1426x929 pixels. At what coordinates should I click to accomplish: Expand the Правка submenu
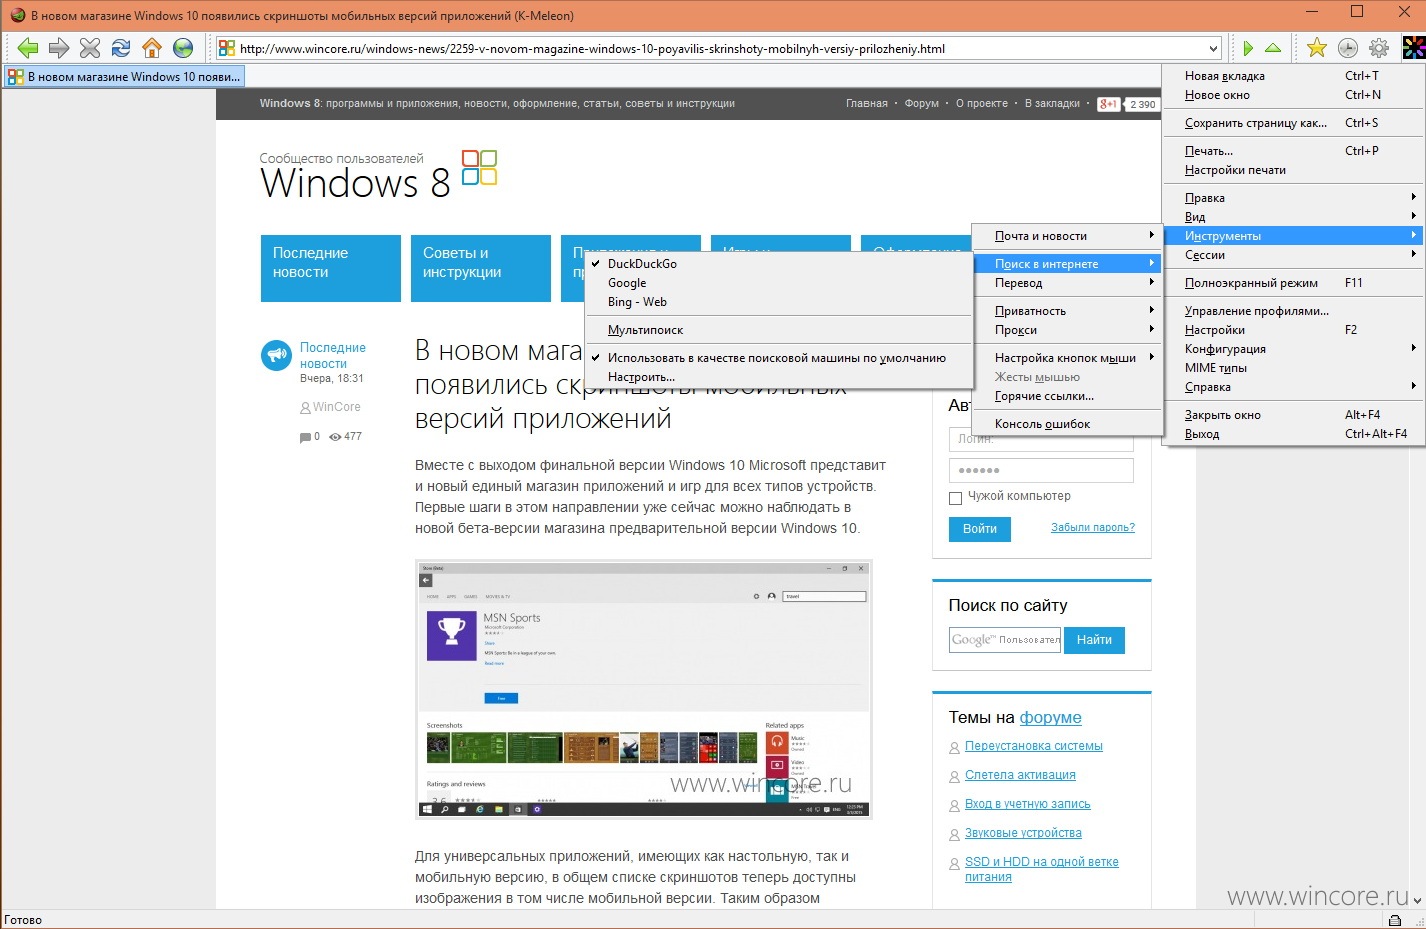[1294, 198]
